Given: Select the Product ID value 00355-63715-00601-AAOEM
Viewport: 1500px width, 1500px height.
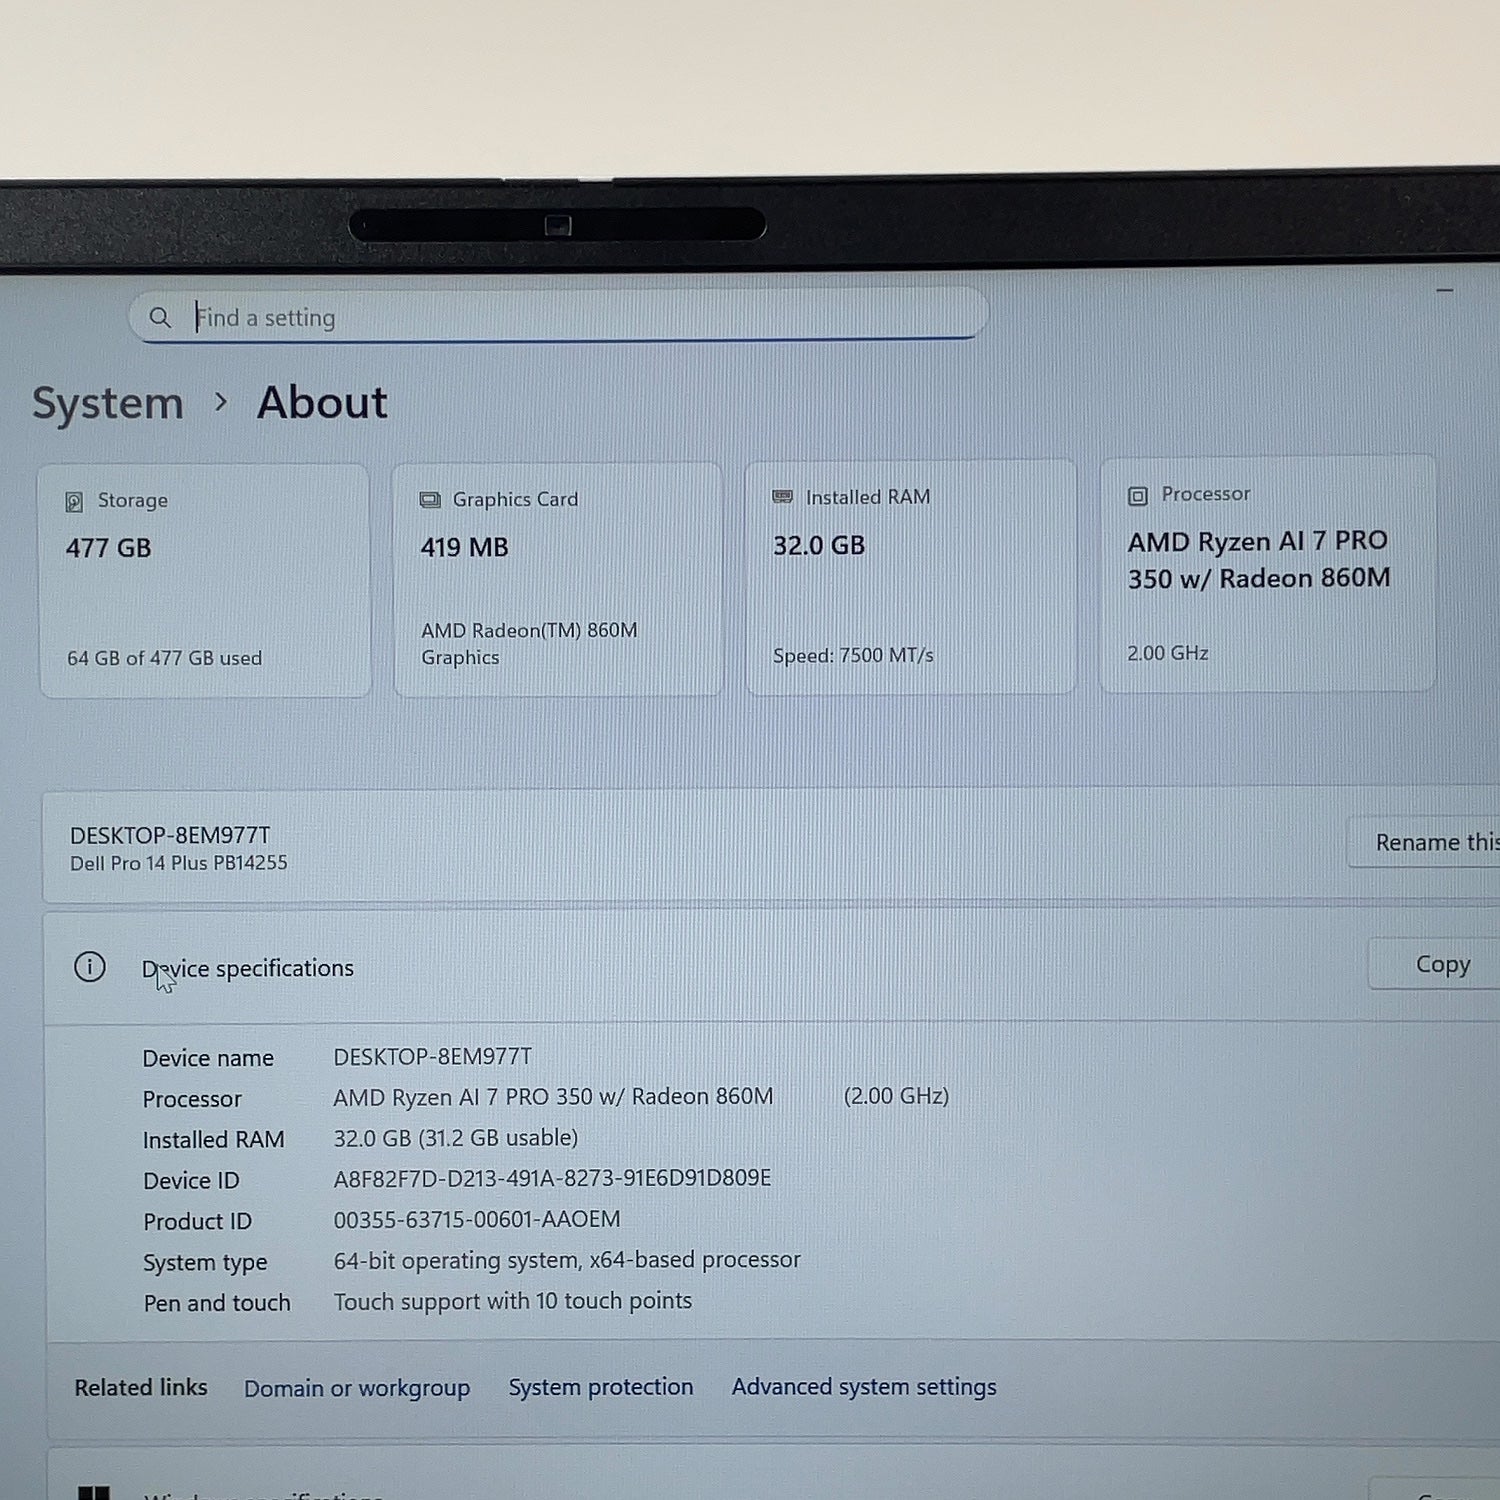Looking at the screenshot, I should pyautogui.click(x=477, y=1219).
